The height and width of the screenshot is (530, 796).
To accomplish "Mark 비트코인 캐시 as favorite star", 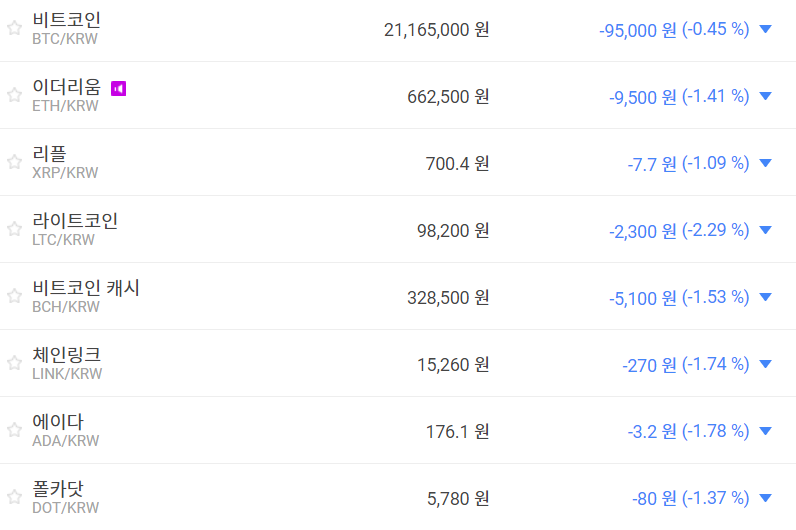I will (14, 296).
